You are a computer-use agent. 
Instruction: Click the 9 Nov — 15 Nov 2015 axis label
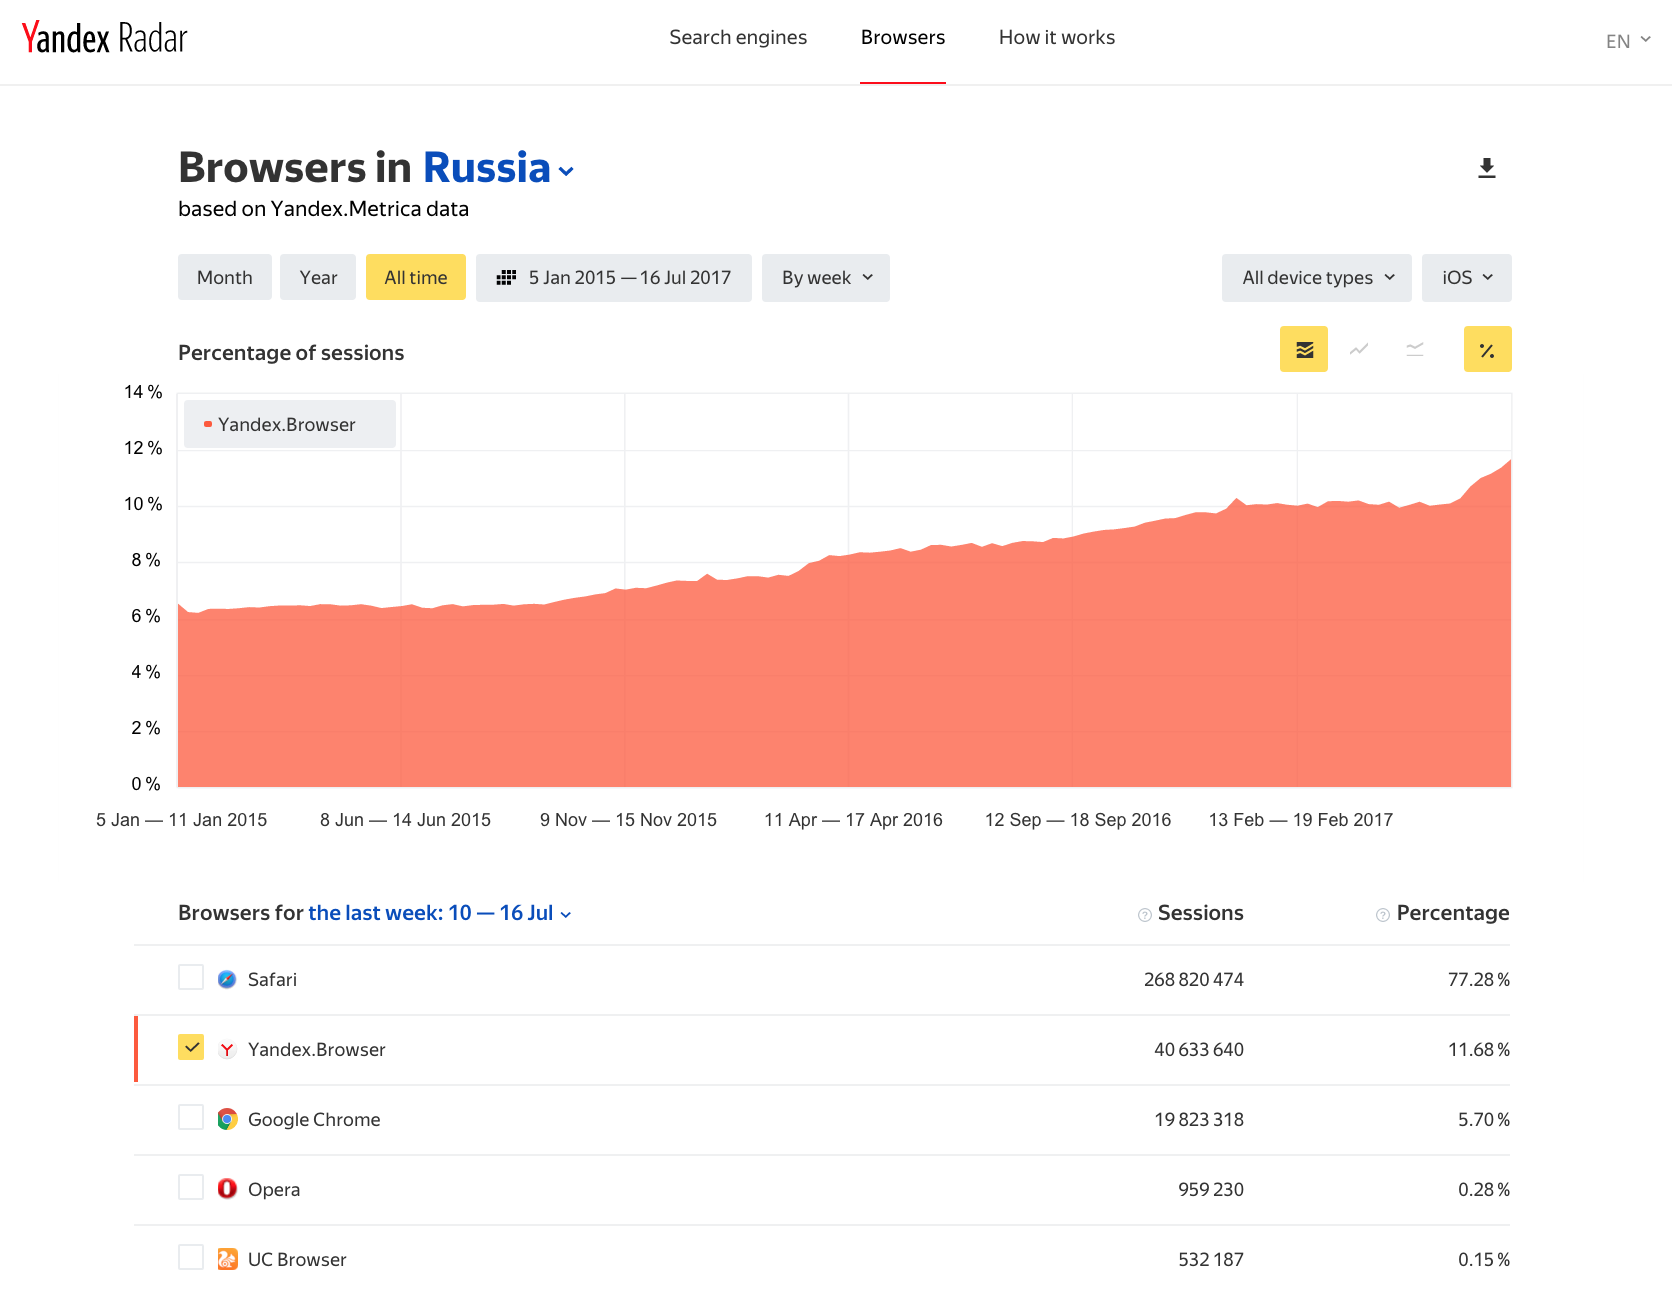coord(629,820)
